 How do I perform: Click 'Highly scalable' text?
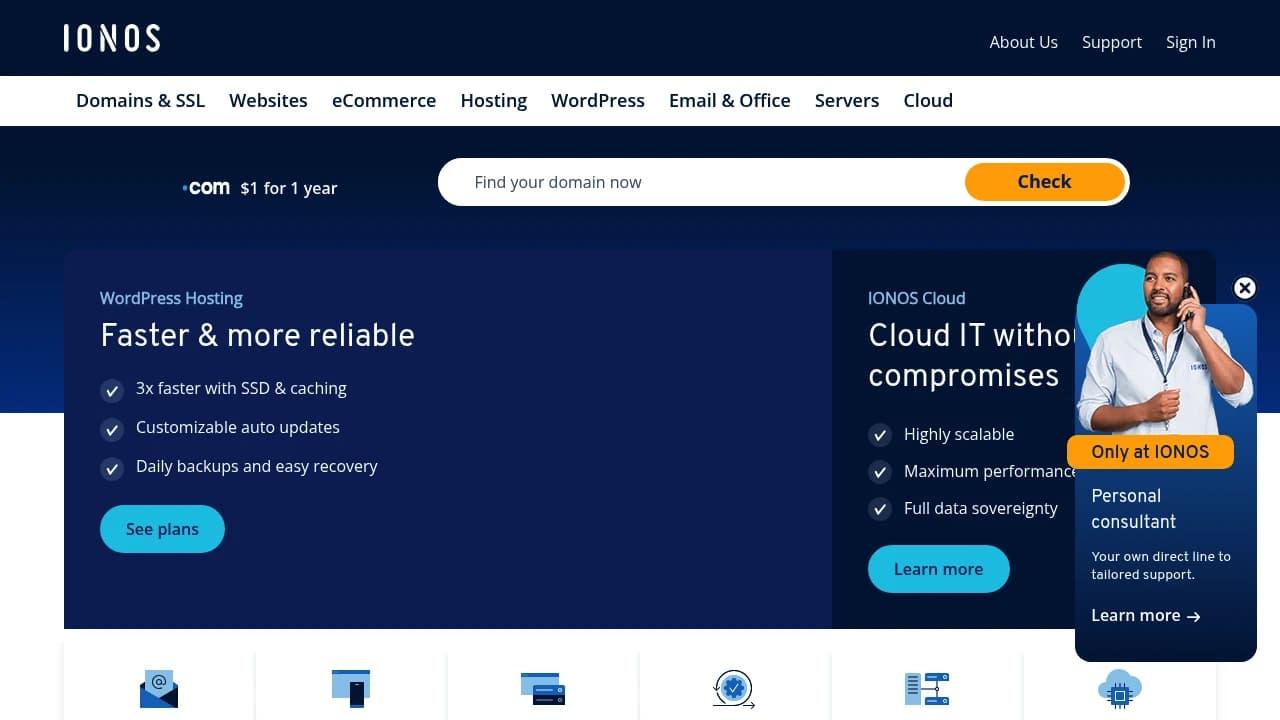point(959,434)
